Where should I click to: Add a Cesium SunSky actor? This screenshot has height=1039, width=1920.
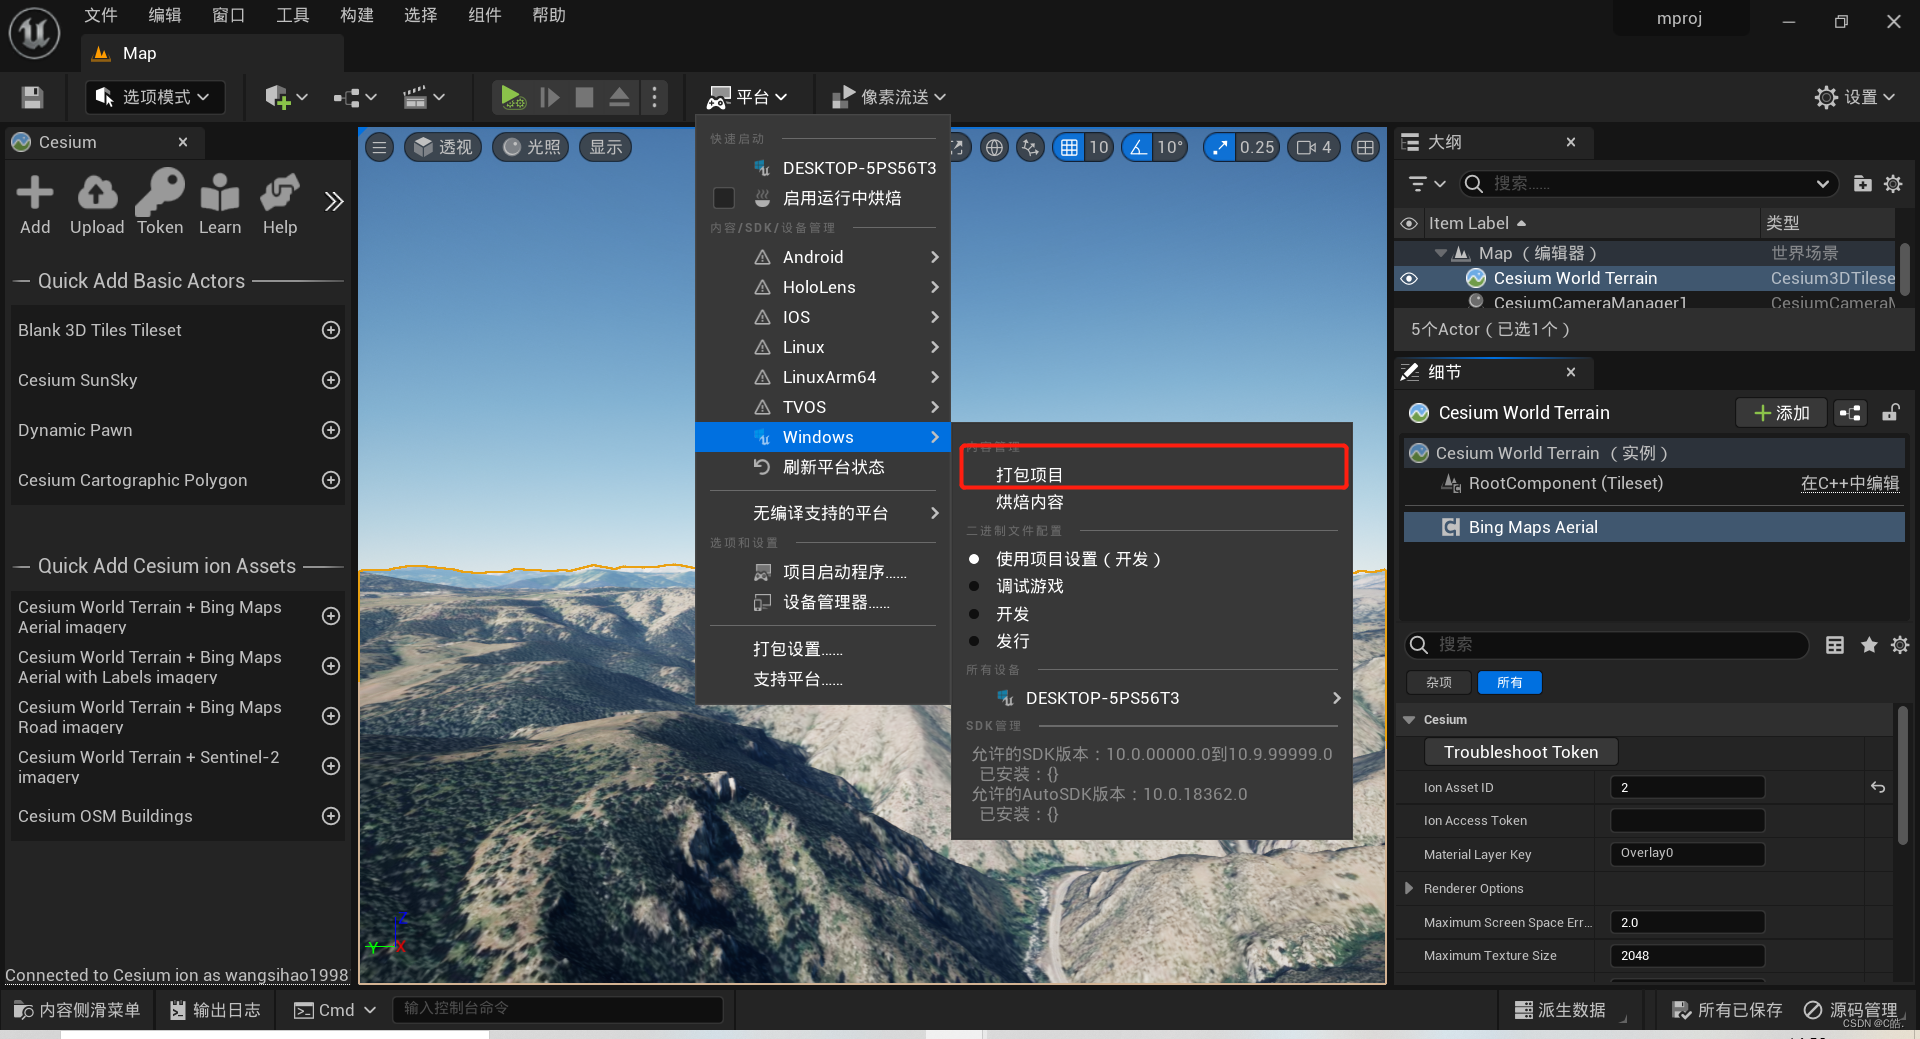coord(331,380)
